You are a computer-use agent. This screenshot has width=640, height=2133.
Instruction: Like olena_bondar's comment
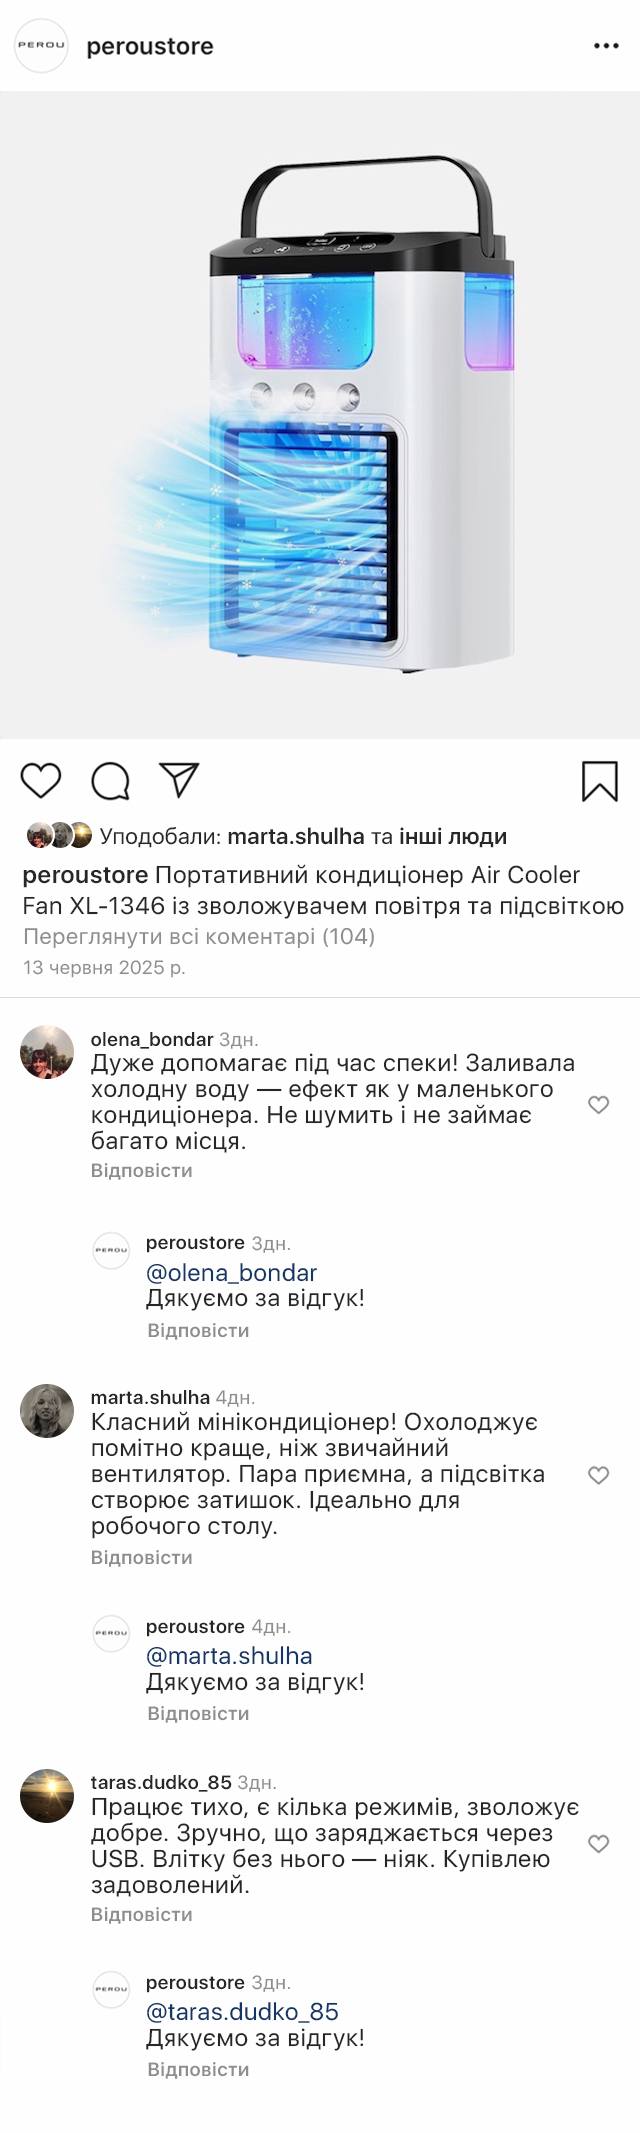click(598, 1104)
